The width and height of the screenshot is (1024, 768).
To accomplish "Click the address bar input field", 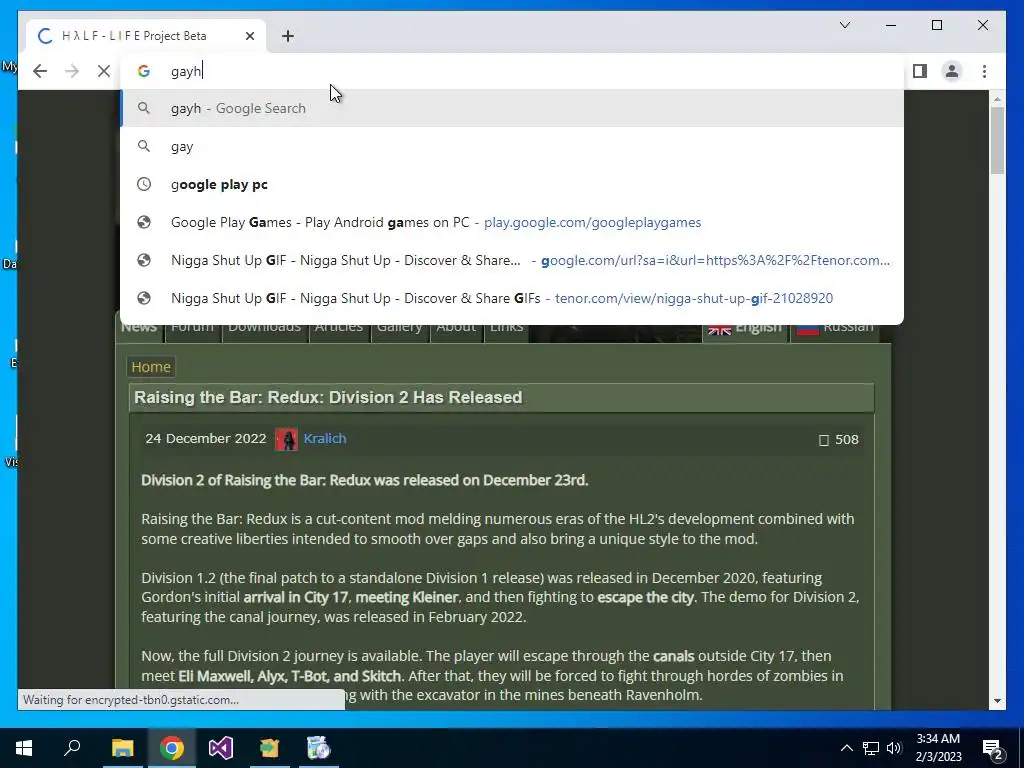I will pos(512,71).
